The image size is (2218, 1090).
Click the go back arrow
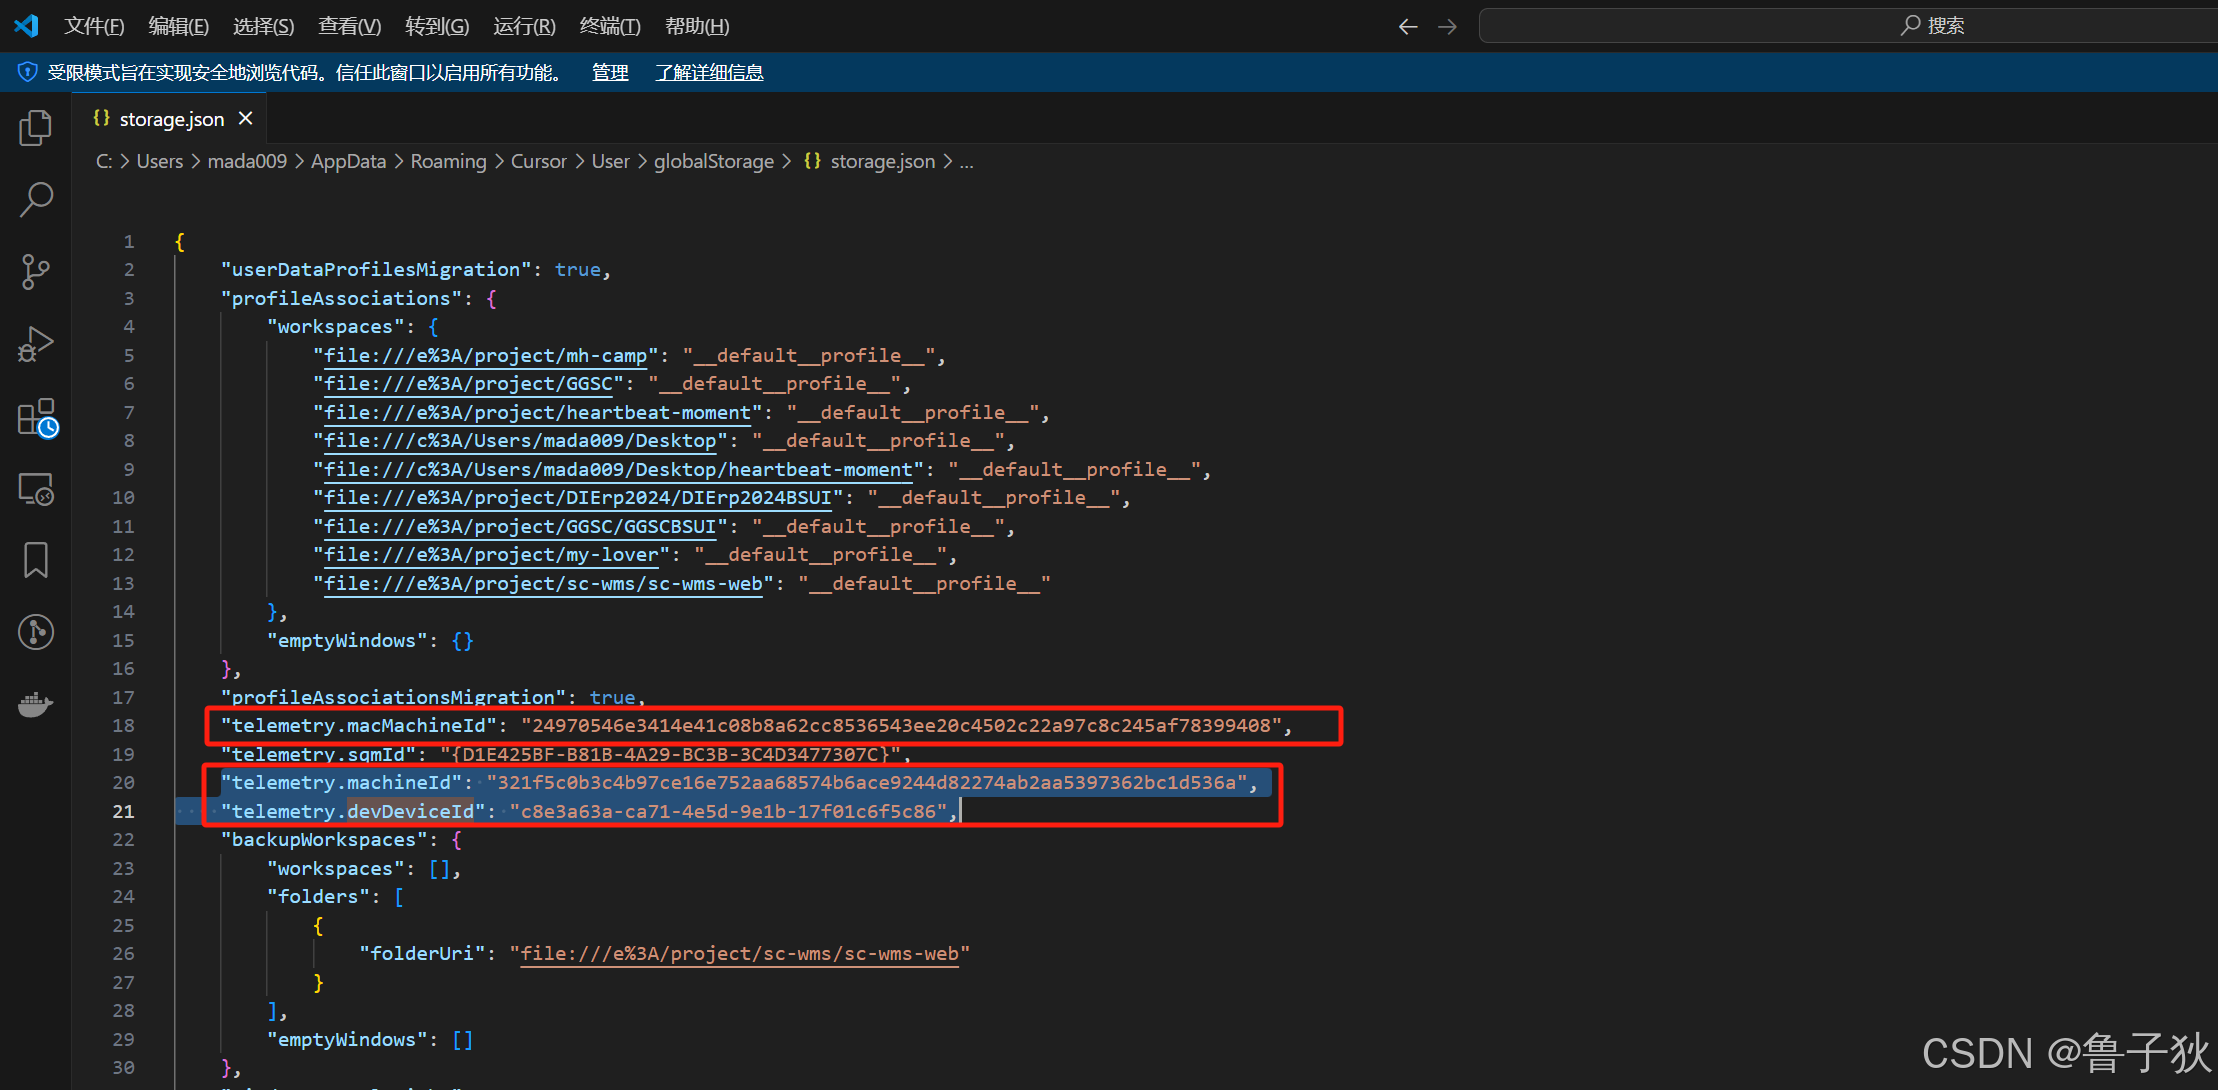pos(1407,27)
